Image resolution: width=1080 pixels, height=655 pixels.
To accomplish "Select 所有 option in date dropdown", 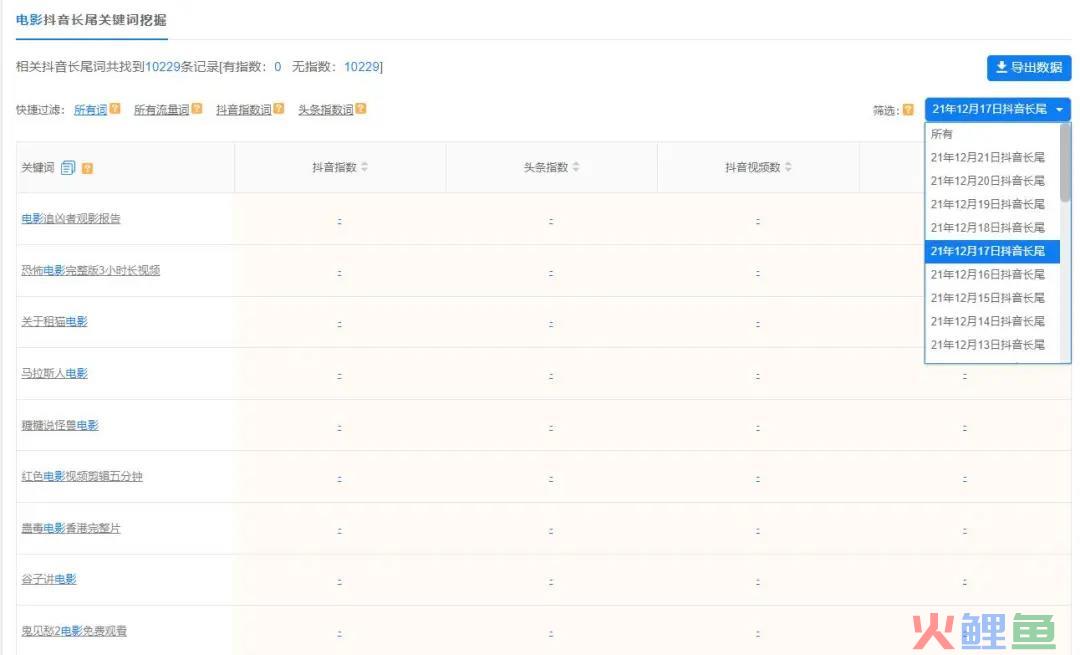I will (993, 134).
